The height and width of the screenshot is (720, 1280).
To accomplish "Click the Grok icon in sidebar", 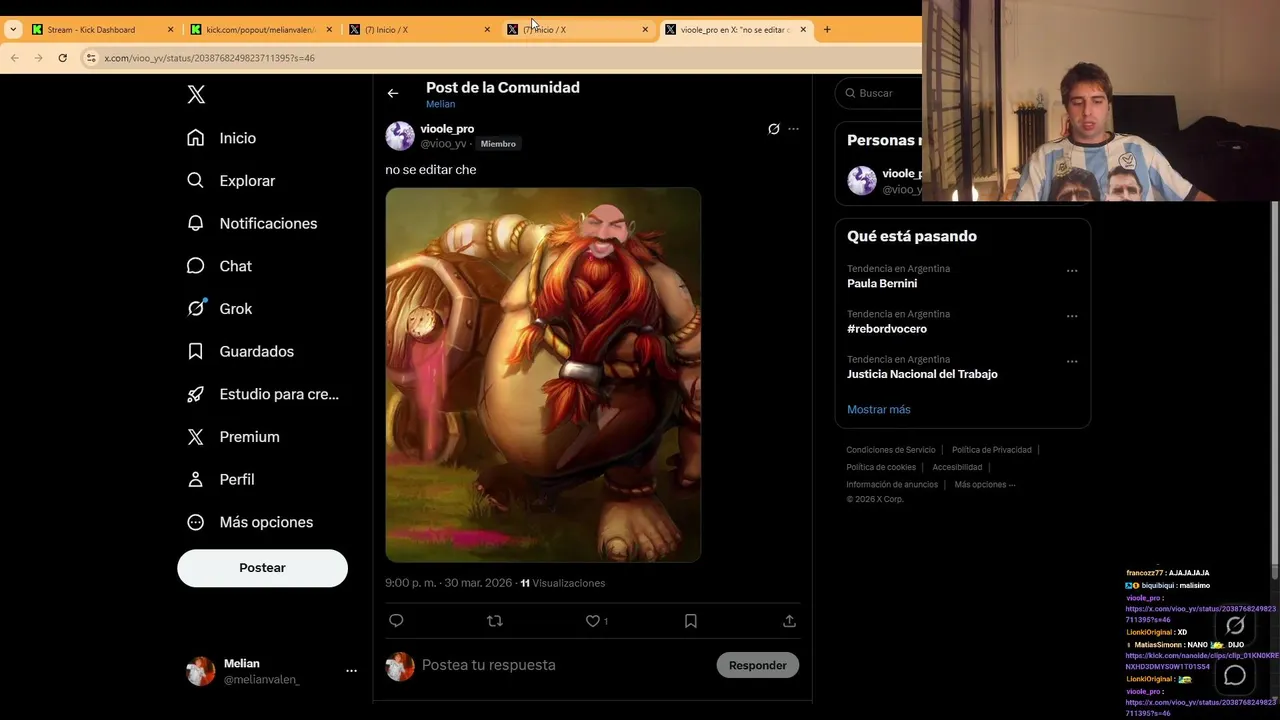I will click(196, 309).
